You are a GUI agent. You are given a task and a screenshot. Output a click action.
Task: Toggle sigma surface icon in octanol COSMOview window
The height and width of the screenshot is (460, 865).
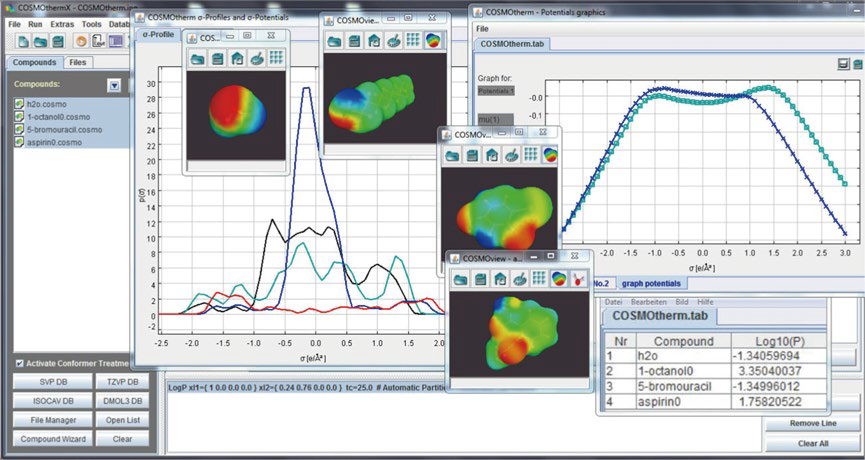tap(432, 41)
